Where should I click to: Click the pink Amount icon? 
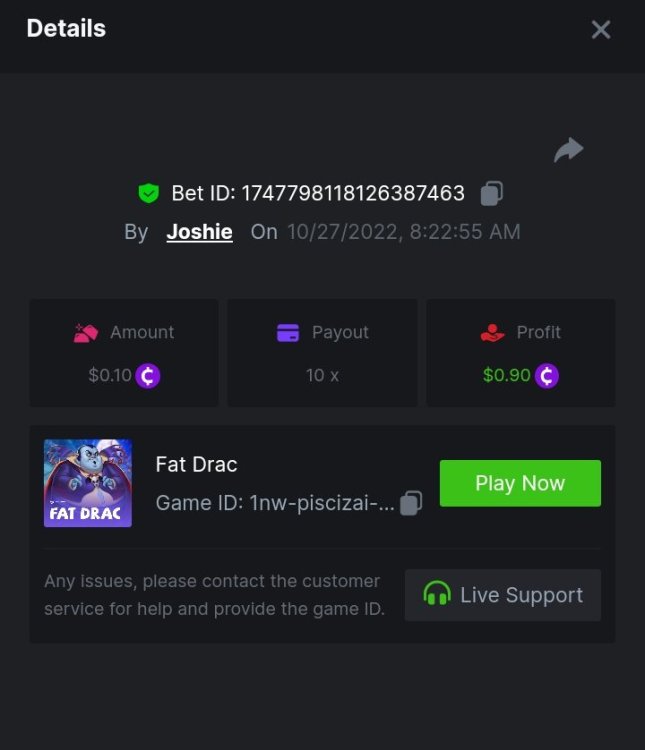point(86,333)
